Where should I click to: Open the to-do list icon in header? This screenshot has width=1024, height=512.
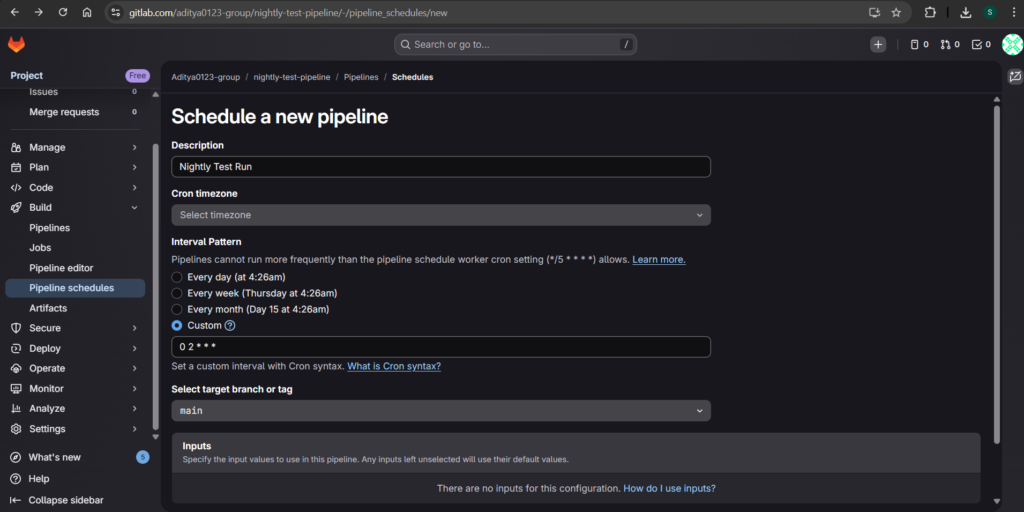click(981, 44)
